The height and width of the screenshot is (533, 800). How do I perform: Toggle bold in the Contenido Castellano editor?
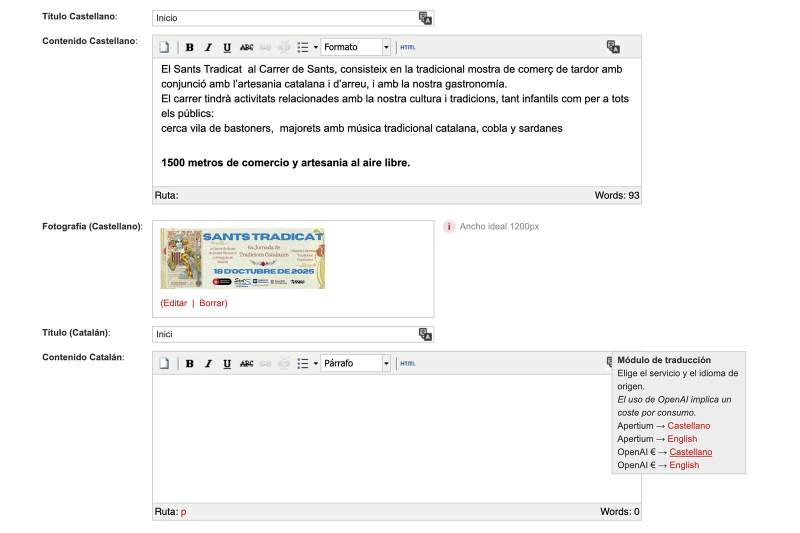(190, 47)
